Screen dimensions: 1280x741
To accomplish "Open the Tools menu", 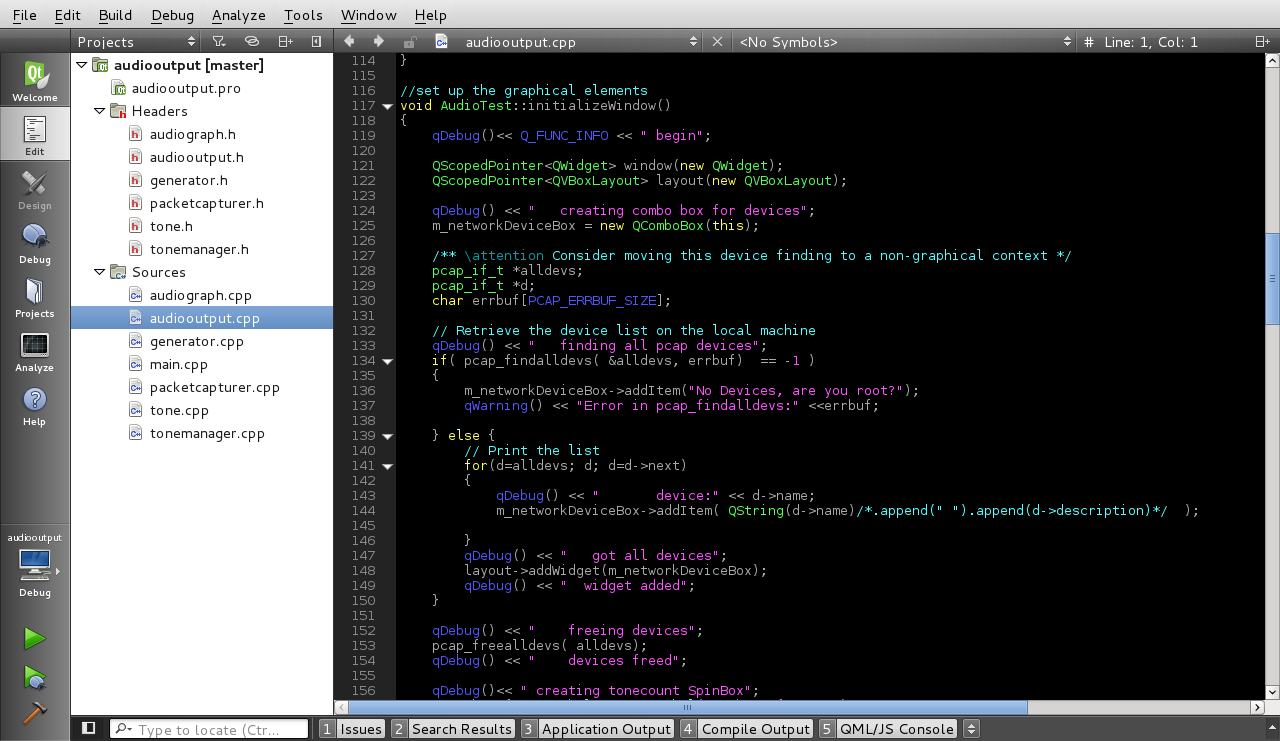I will (303, 15).
